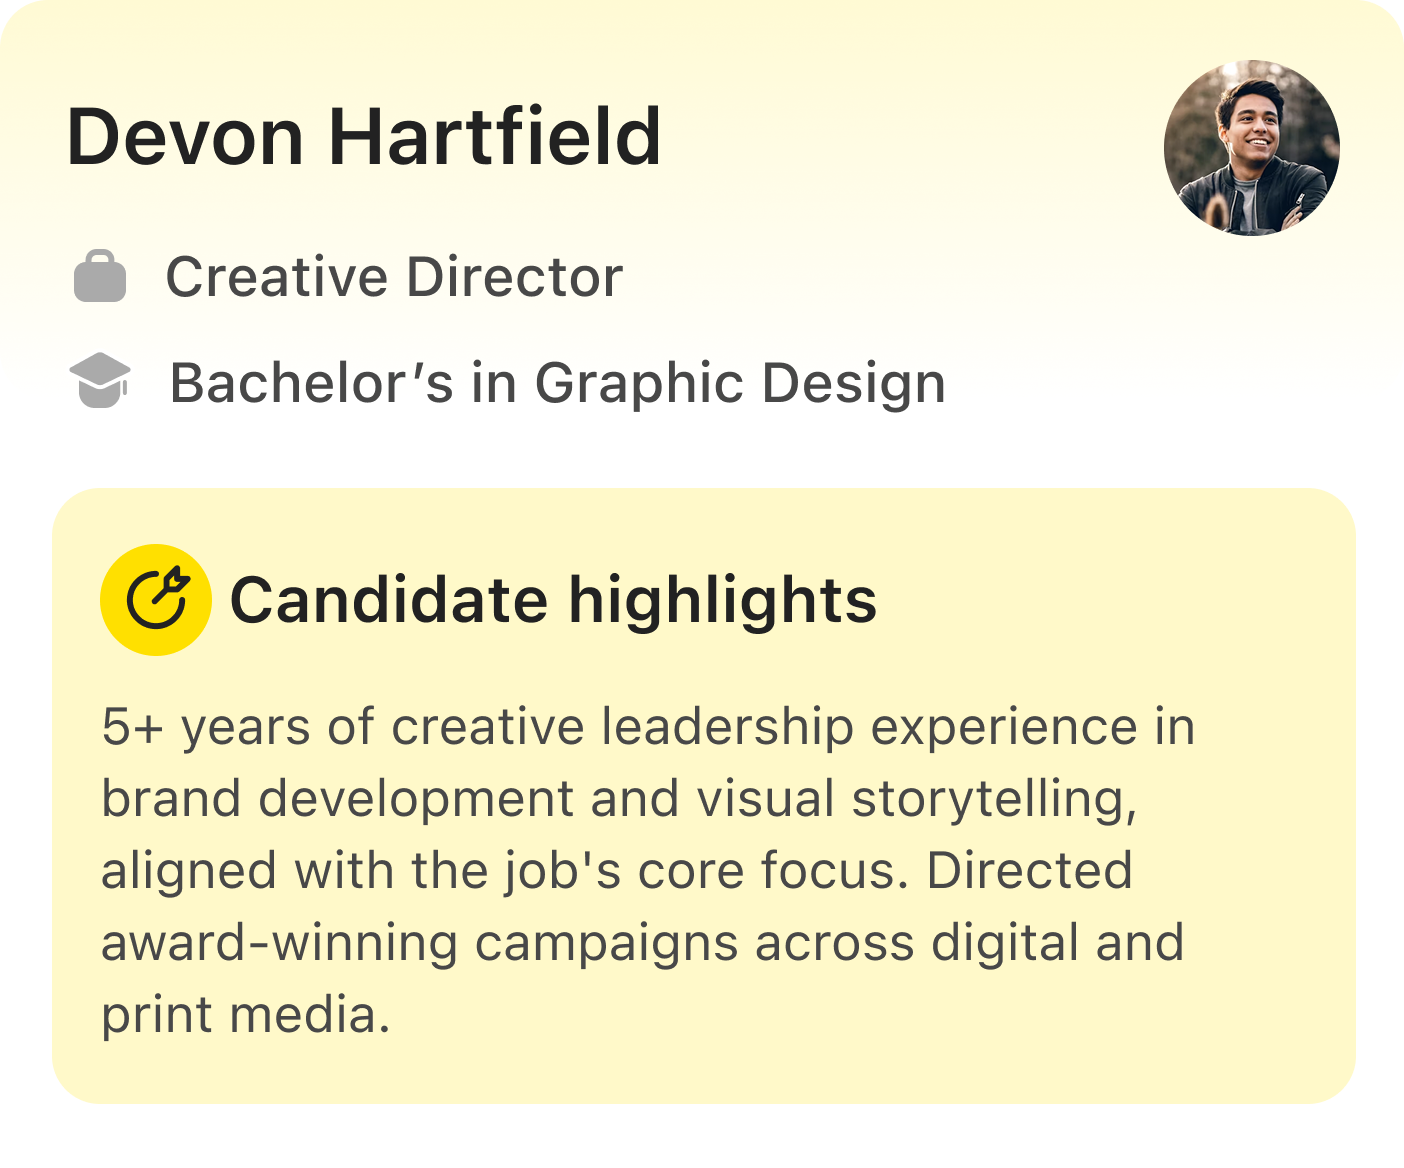Click "visual storytelling" in the highlights
Image resolution: width=1404 pixels, height=1168 pixels.
point(915,799)
